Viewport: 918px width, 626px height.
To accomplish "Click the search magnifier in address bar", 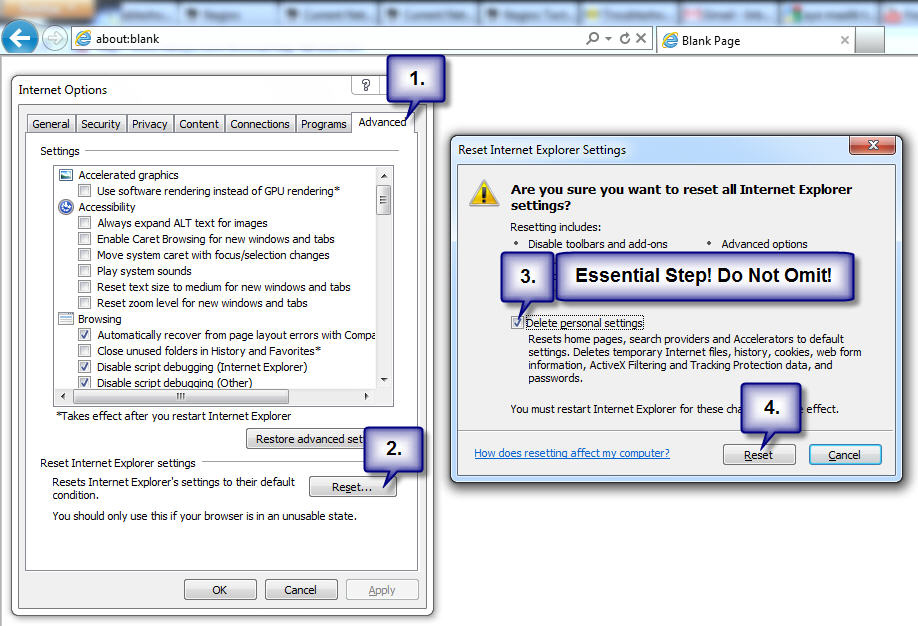I will (592, 38).
